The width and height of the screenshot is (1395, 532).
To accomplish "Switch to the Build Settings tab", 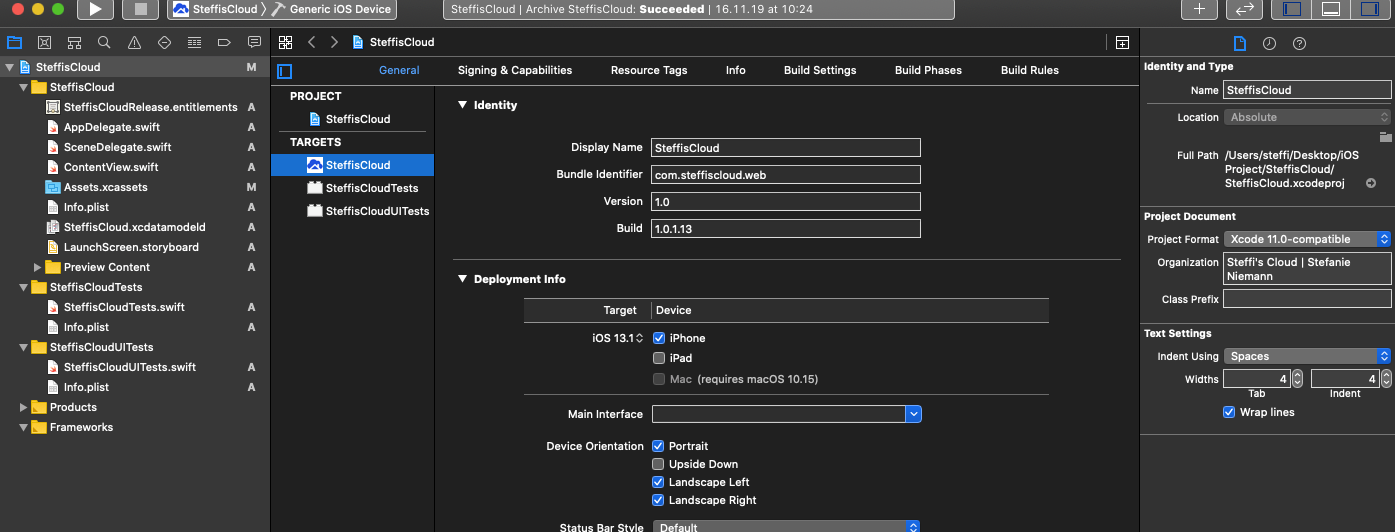I will pyautogui.click(x=819, y=70).
